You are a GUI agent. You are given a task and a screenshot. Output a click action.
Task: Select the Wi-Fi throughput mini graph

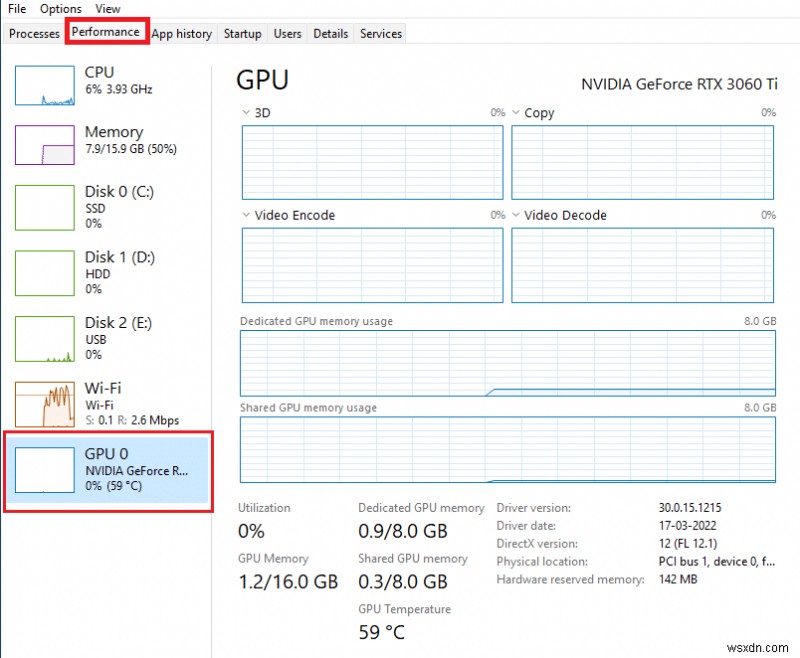pyautogui.click(x=45, y=404)
